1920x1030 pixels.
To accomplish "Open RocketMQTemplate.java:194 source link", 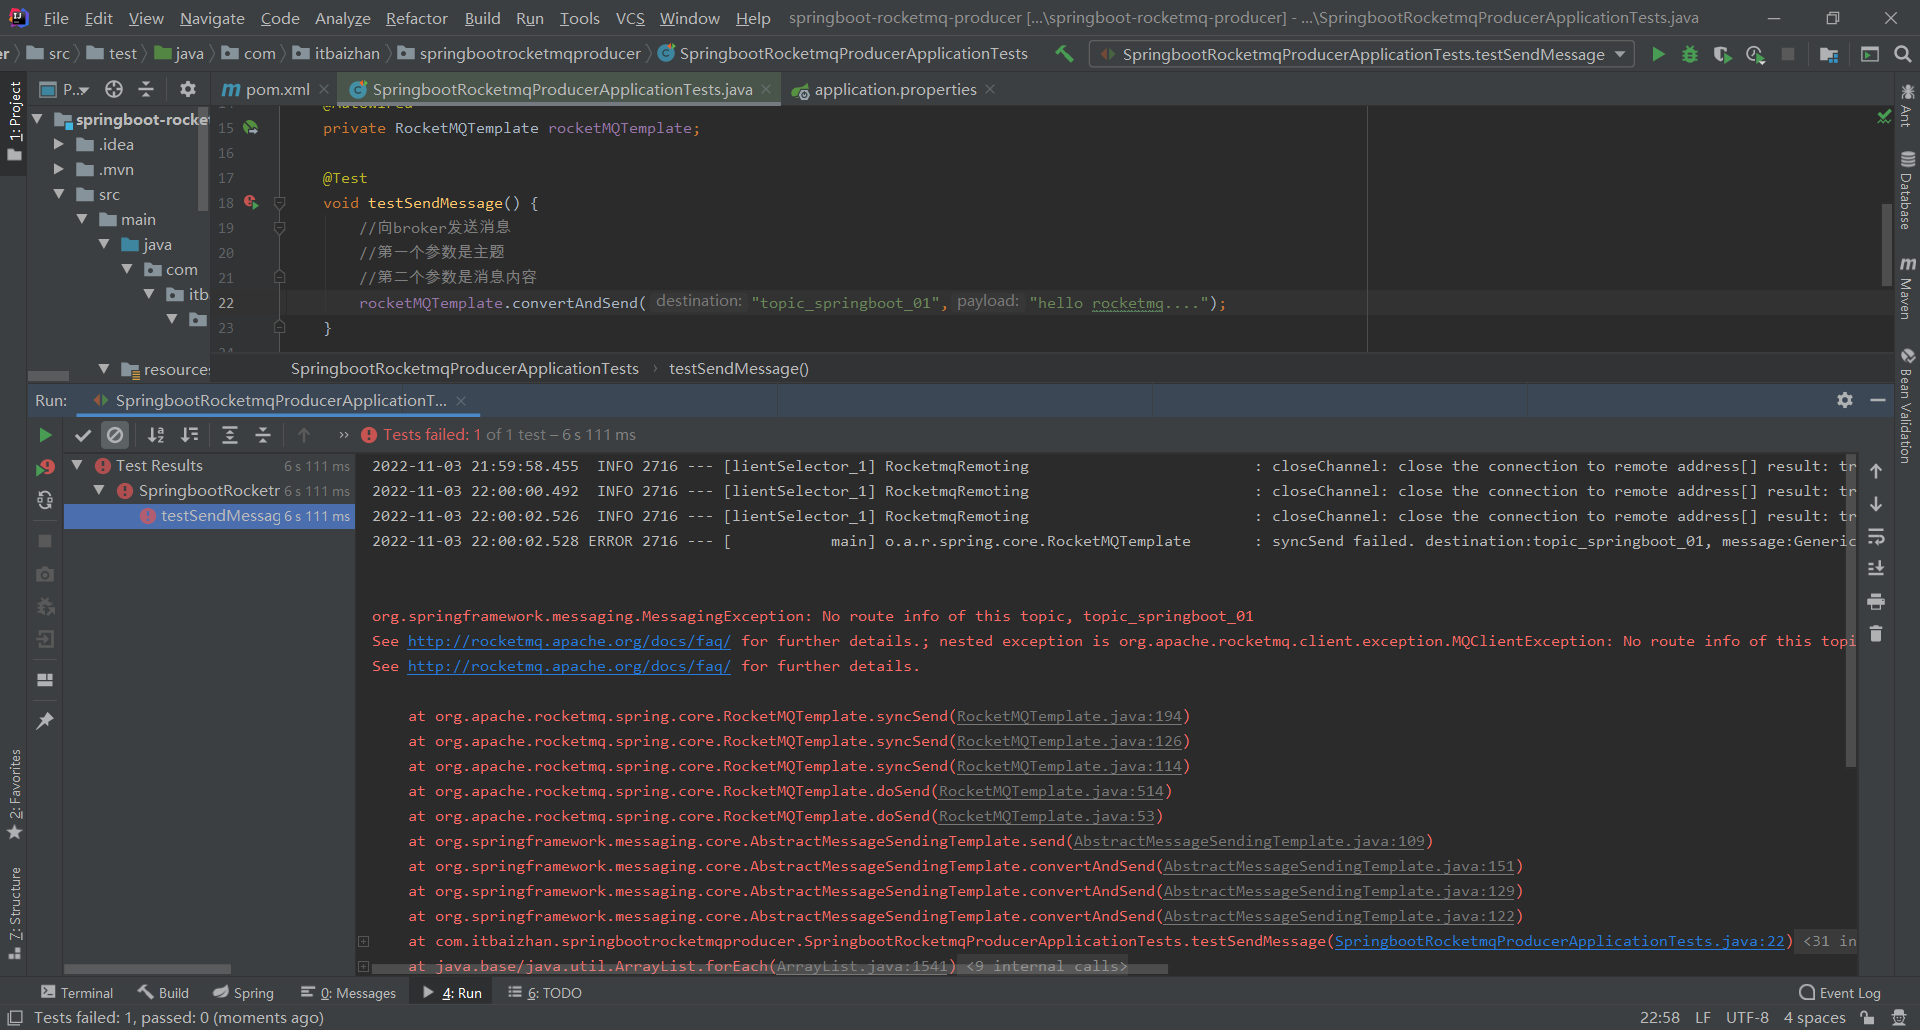I will coord(1069,716).
